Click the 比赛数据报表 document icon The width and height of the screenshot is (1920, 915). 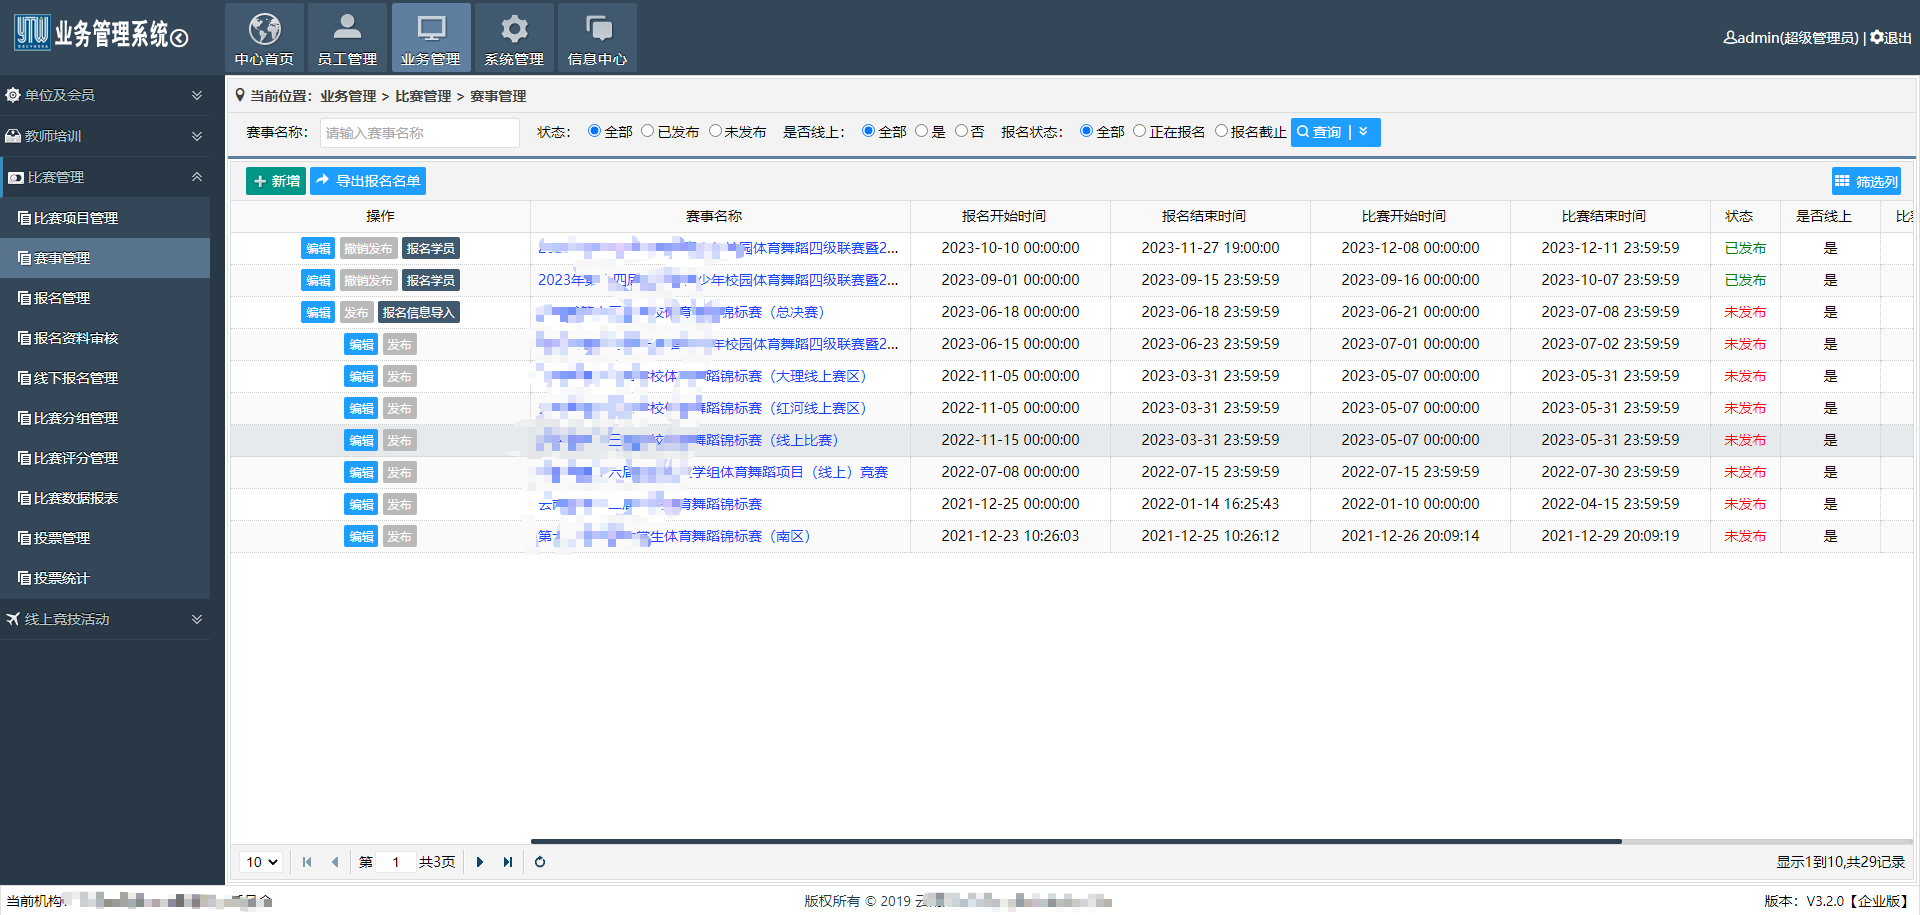pyautogui.click(x=24, y=498)
